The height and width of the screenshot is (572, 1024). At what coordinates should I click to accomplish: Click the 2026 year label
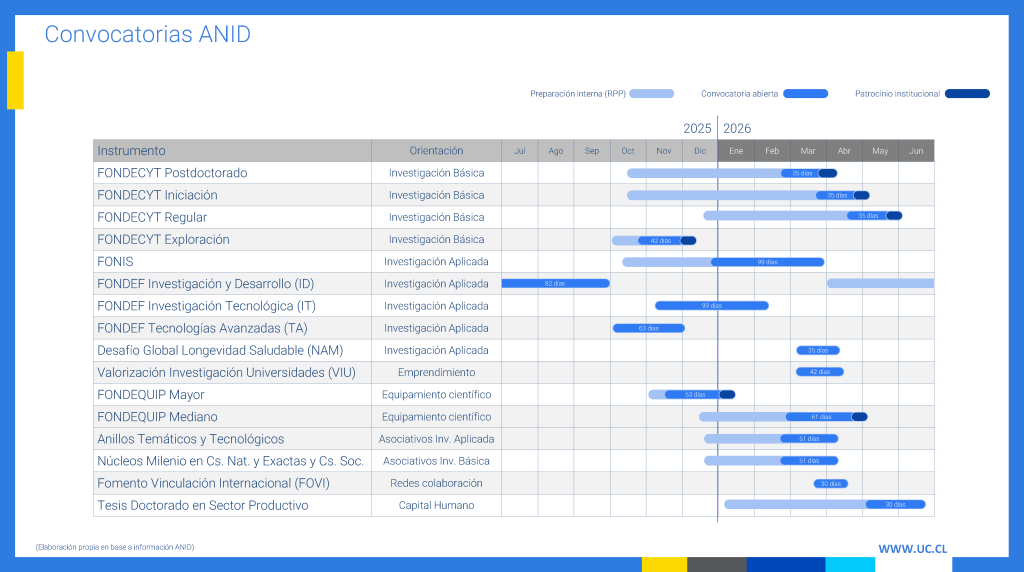[x=737, y=129]
